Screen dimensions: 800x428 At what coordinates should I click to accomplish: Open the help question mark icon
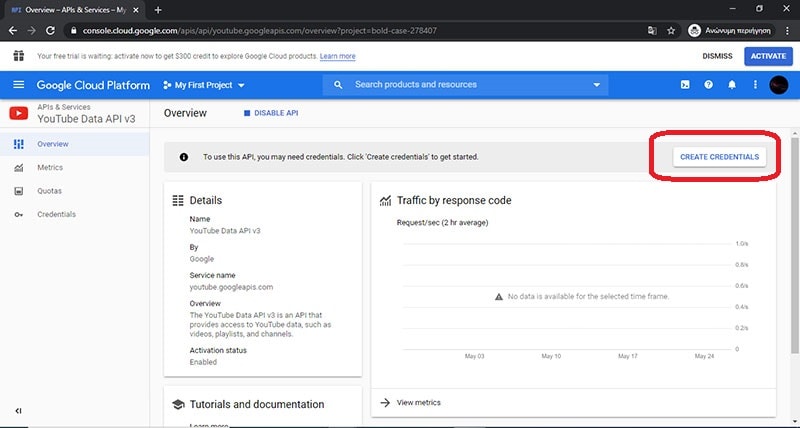coord(708,85)
